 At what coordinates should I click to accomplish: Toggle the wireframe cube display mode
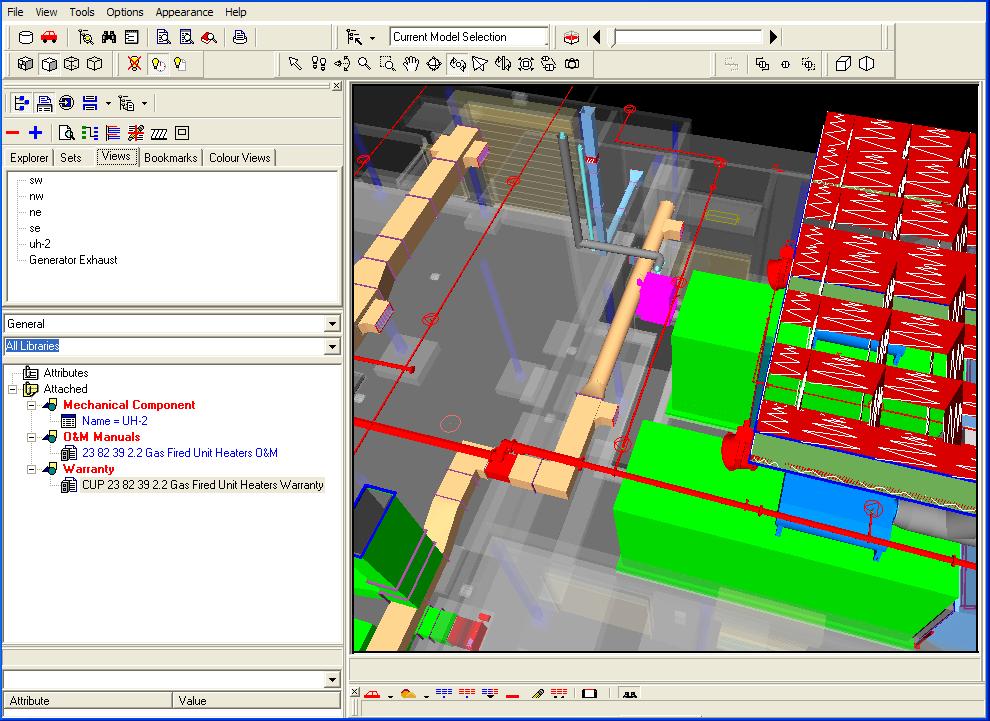tap(71, 64)
